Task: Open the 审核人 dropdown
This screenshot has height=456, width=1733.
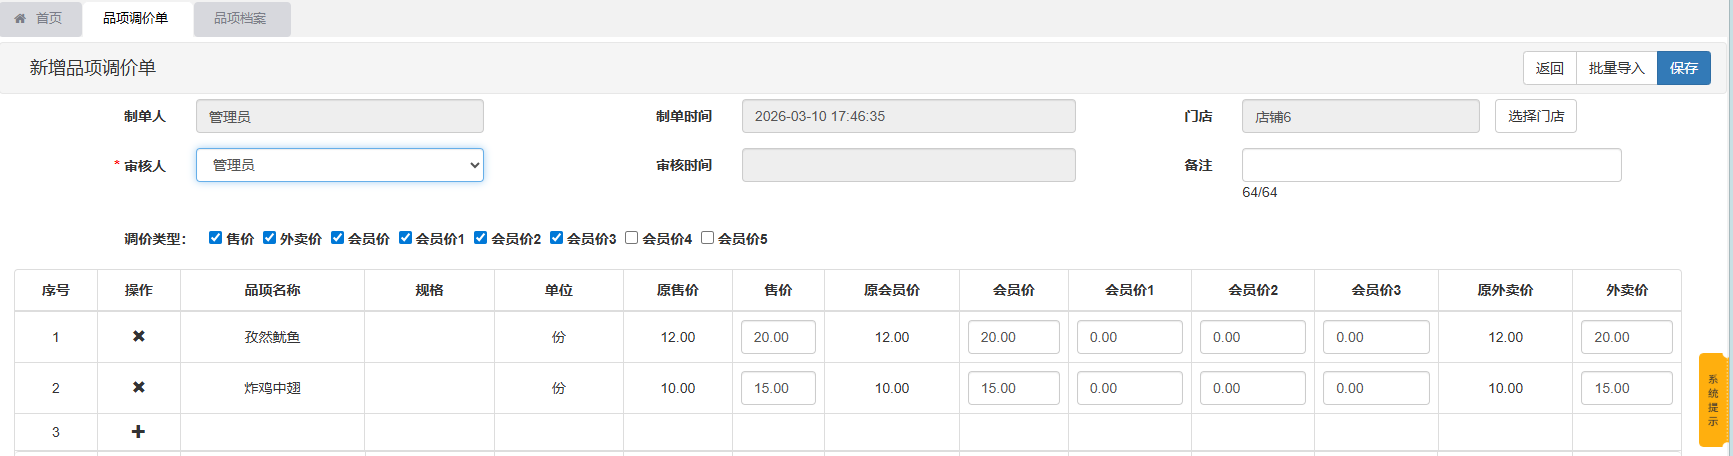Action: coord(340,165)
